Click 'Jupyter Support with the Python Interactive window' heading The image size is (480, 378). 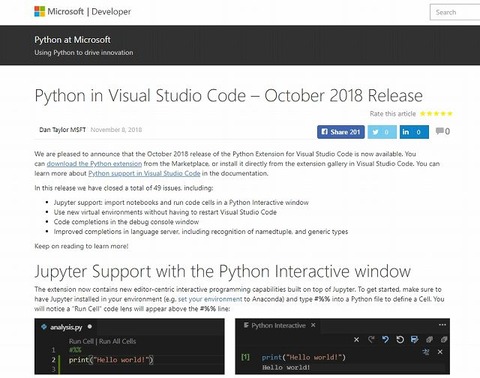(x=223, y=271)
